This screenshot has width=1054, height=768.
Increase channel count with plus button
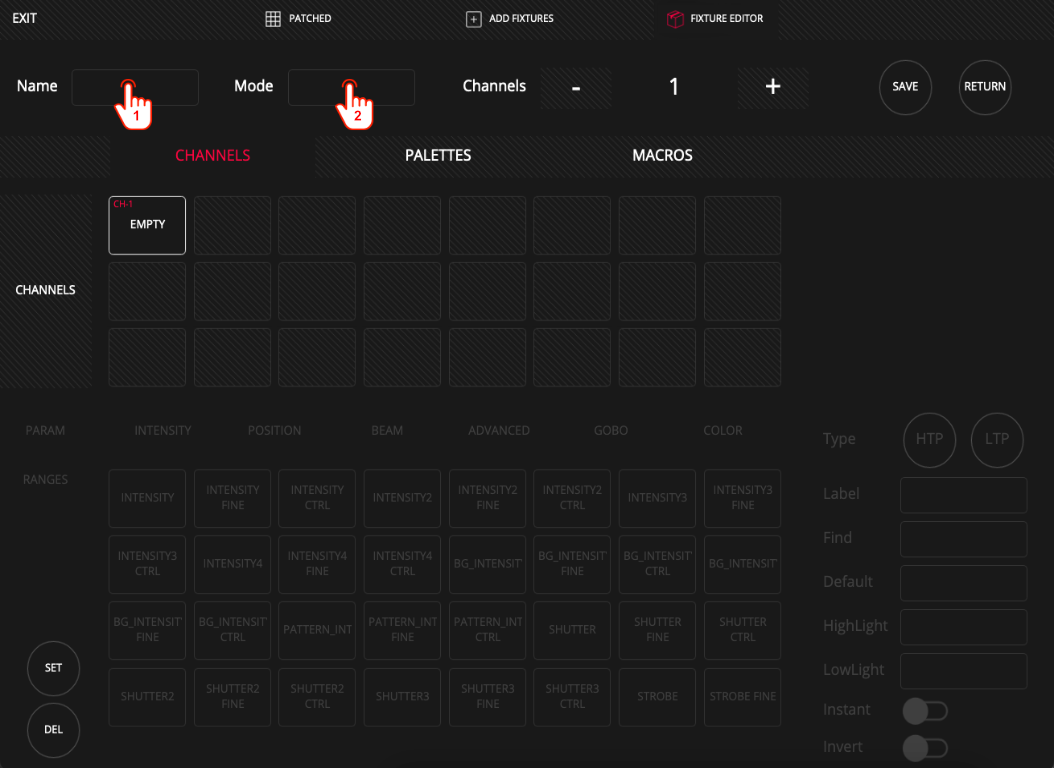[773, 87]
